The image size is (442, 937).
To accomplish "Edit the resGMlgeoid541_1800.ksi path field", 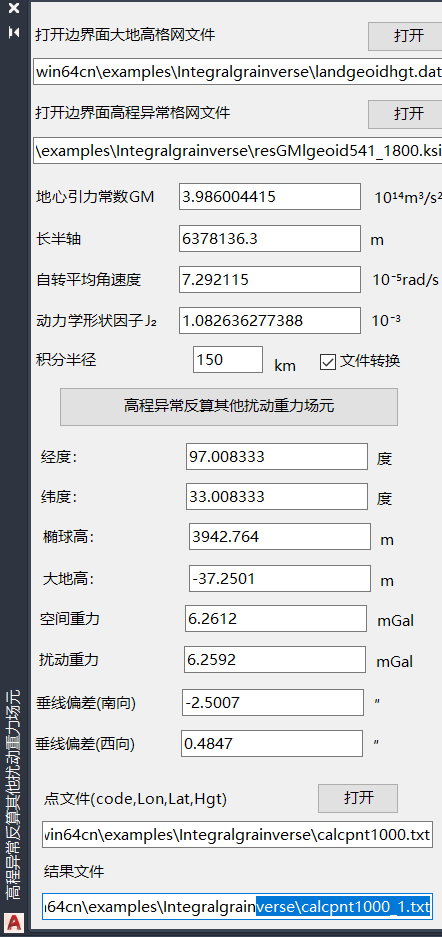I will point(238,151).
